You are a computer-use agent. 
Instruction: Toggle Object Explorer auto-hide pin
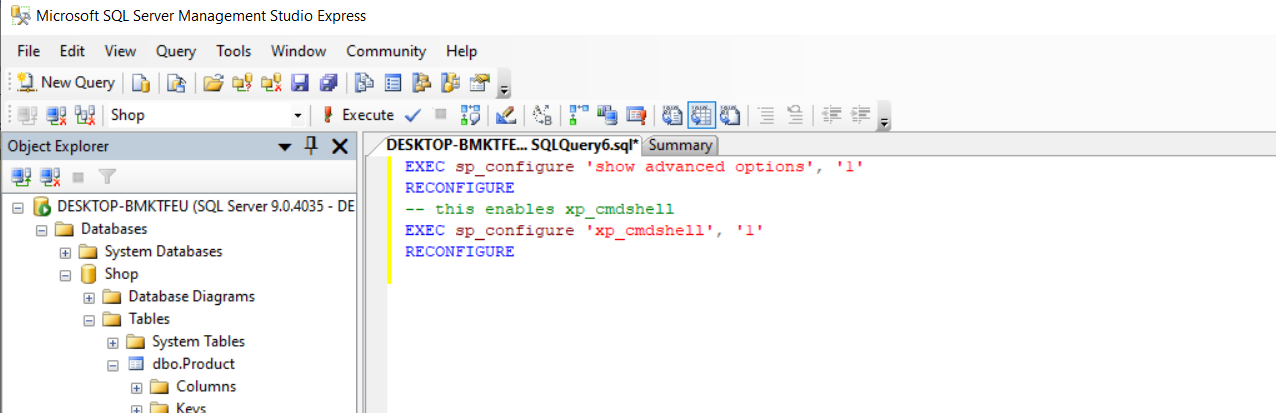point(311,146)
